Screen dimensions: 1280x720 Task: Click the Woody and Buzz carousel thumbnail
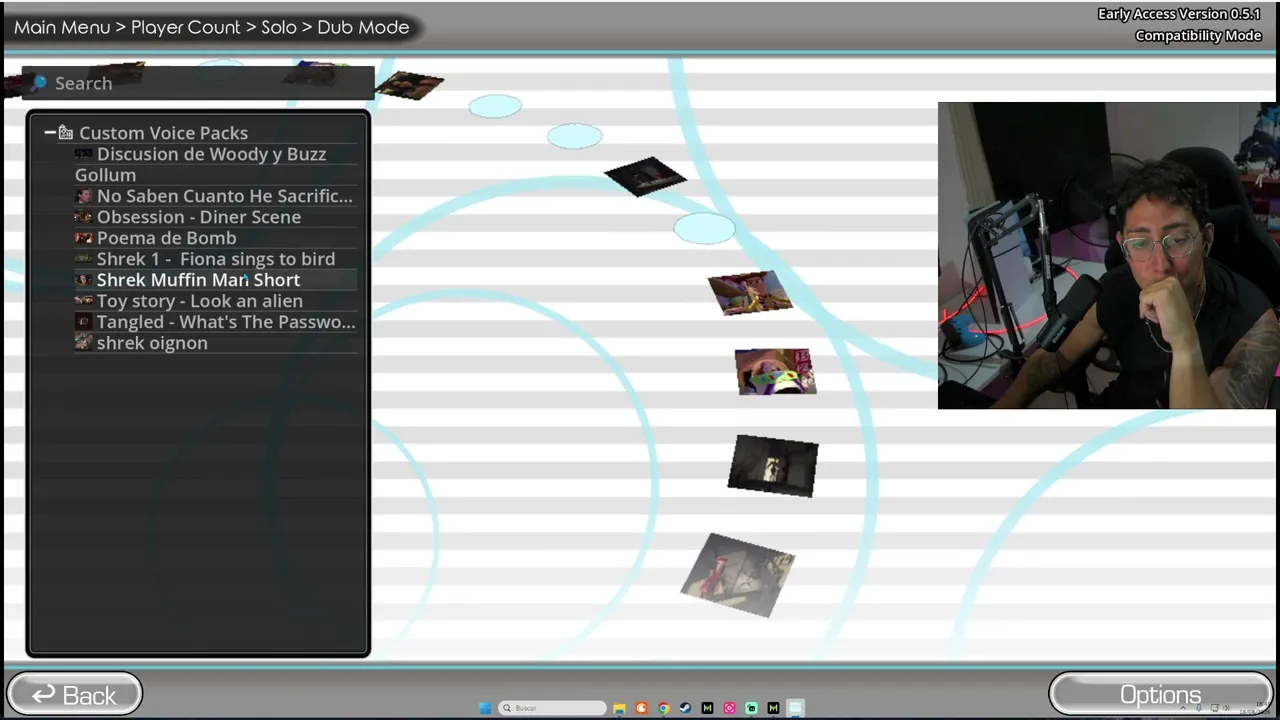click(x=750, y=293)
